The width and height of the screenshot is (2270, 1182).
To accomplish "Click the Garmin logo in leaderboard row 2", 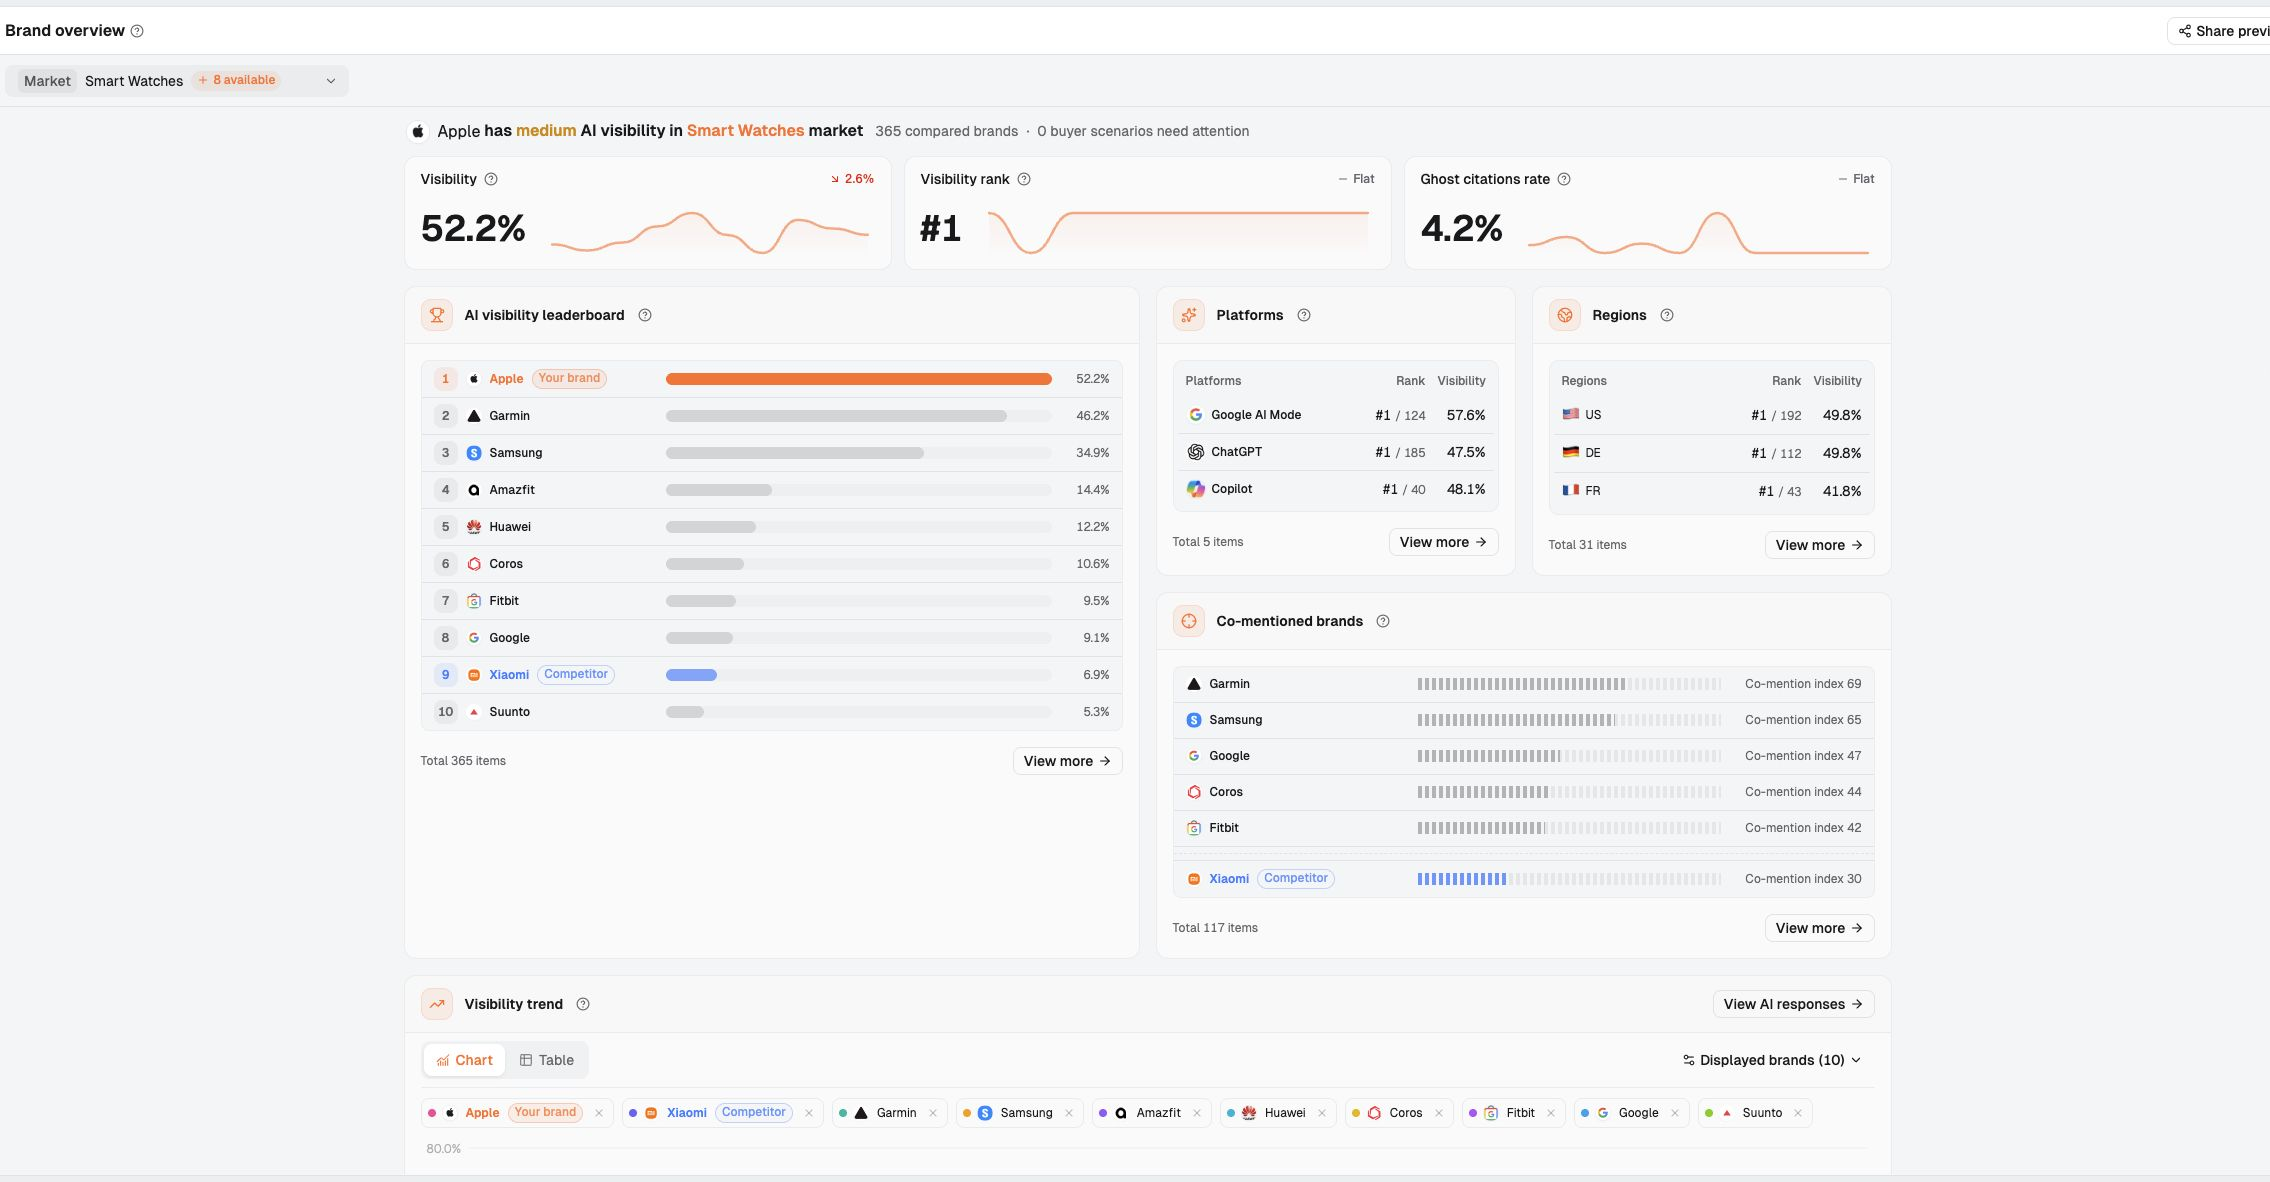I will [474, 416].
